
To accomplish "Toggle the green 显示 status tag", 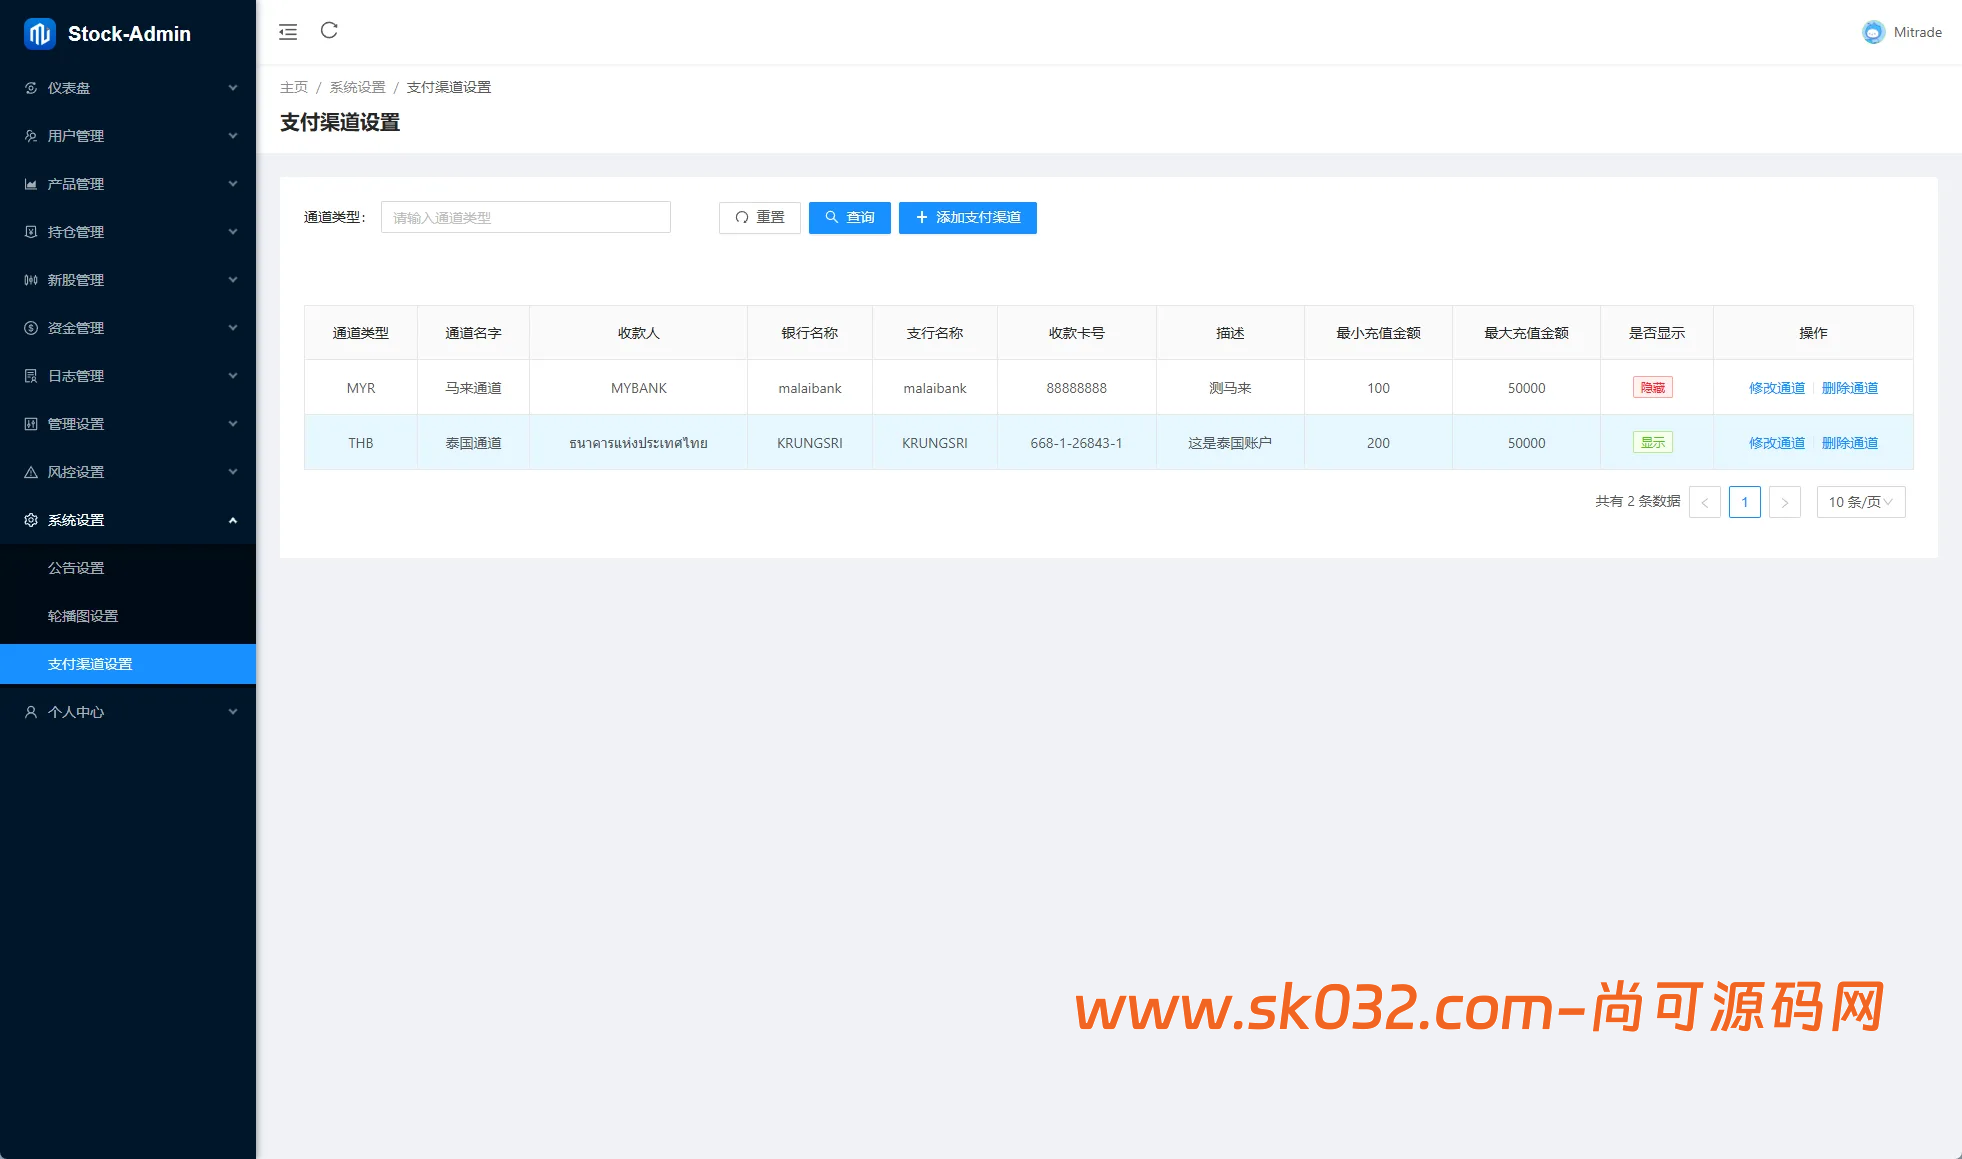I will 1652,443.
